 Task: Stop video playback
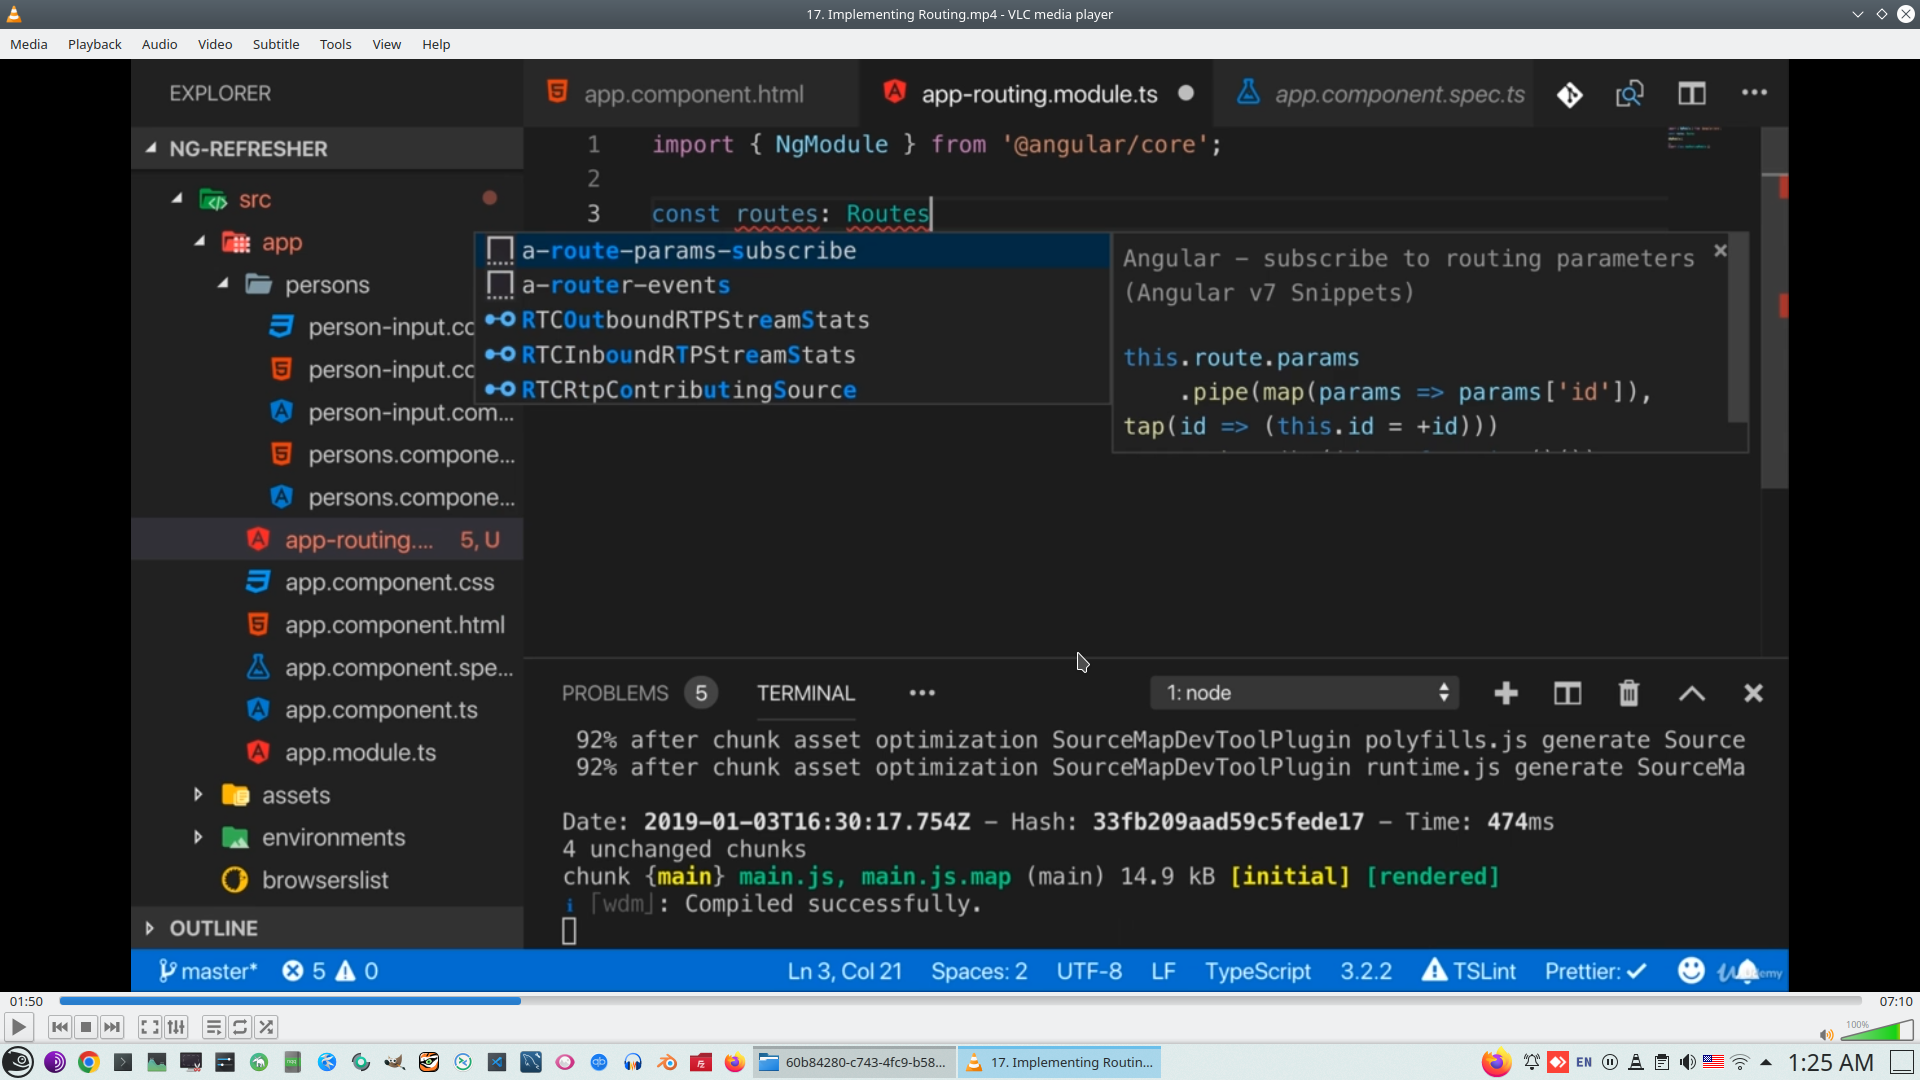pos(86,1027)
